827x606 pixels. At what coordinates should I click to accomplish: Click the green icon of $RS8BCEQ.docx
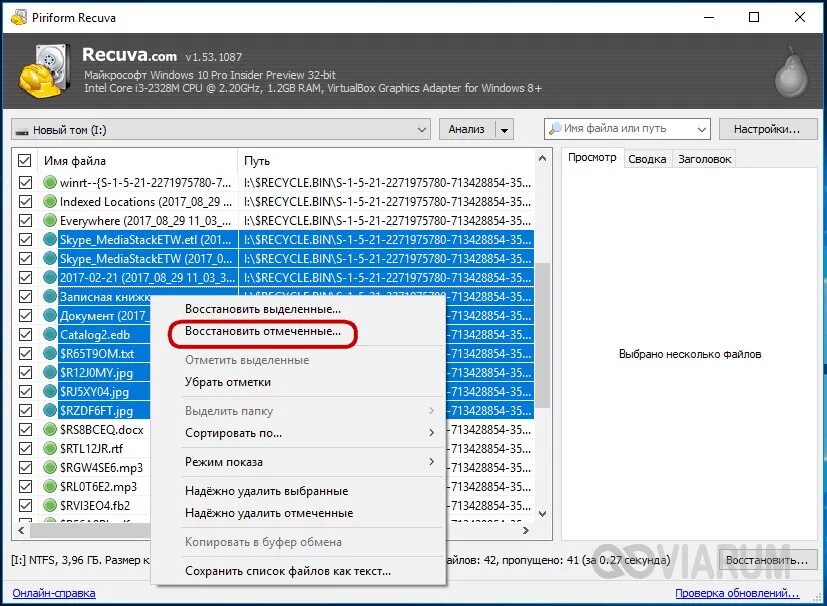point(50,429)
